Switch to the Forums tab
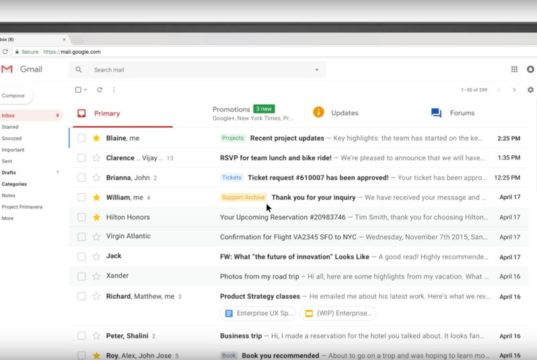The height and width of the screenshot is (360, 537). (453, 113)
